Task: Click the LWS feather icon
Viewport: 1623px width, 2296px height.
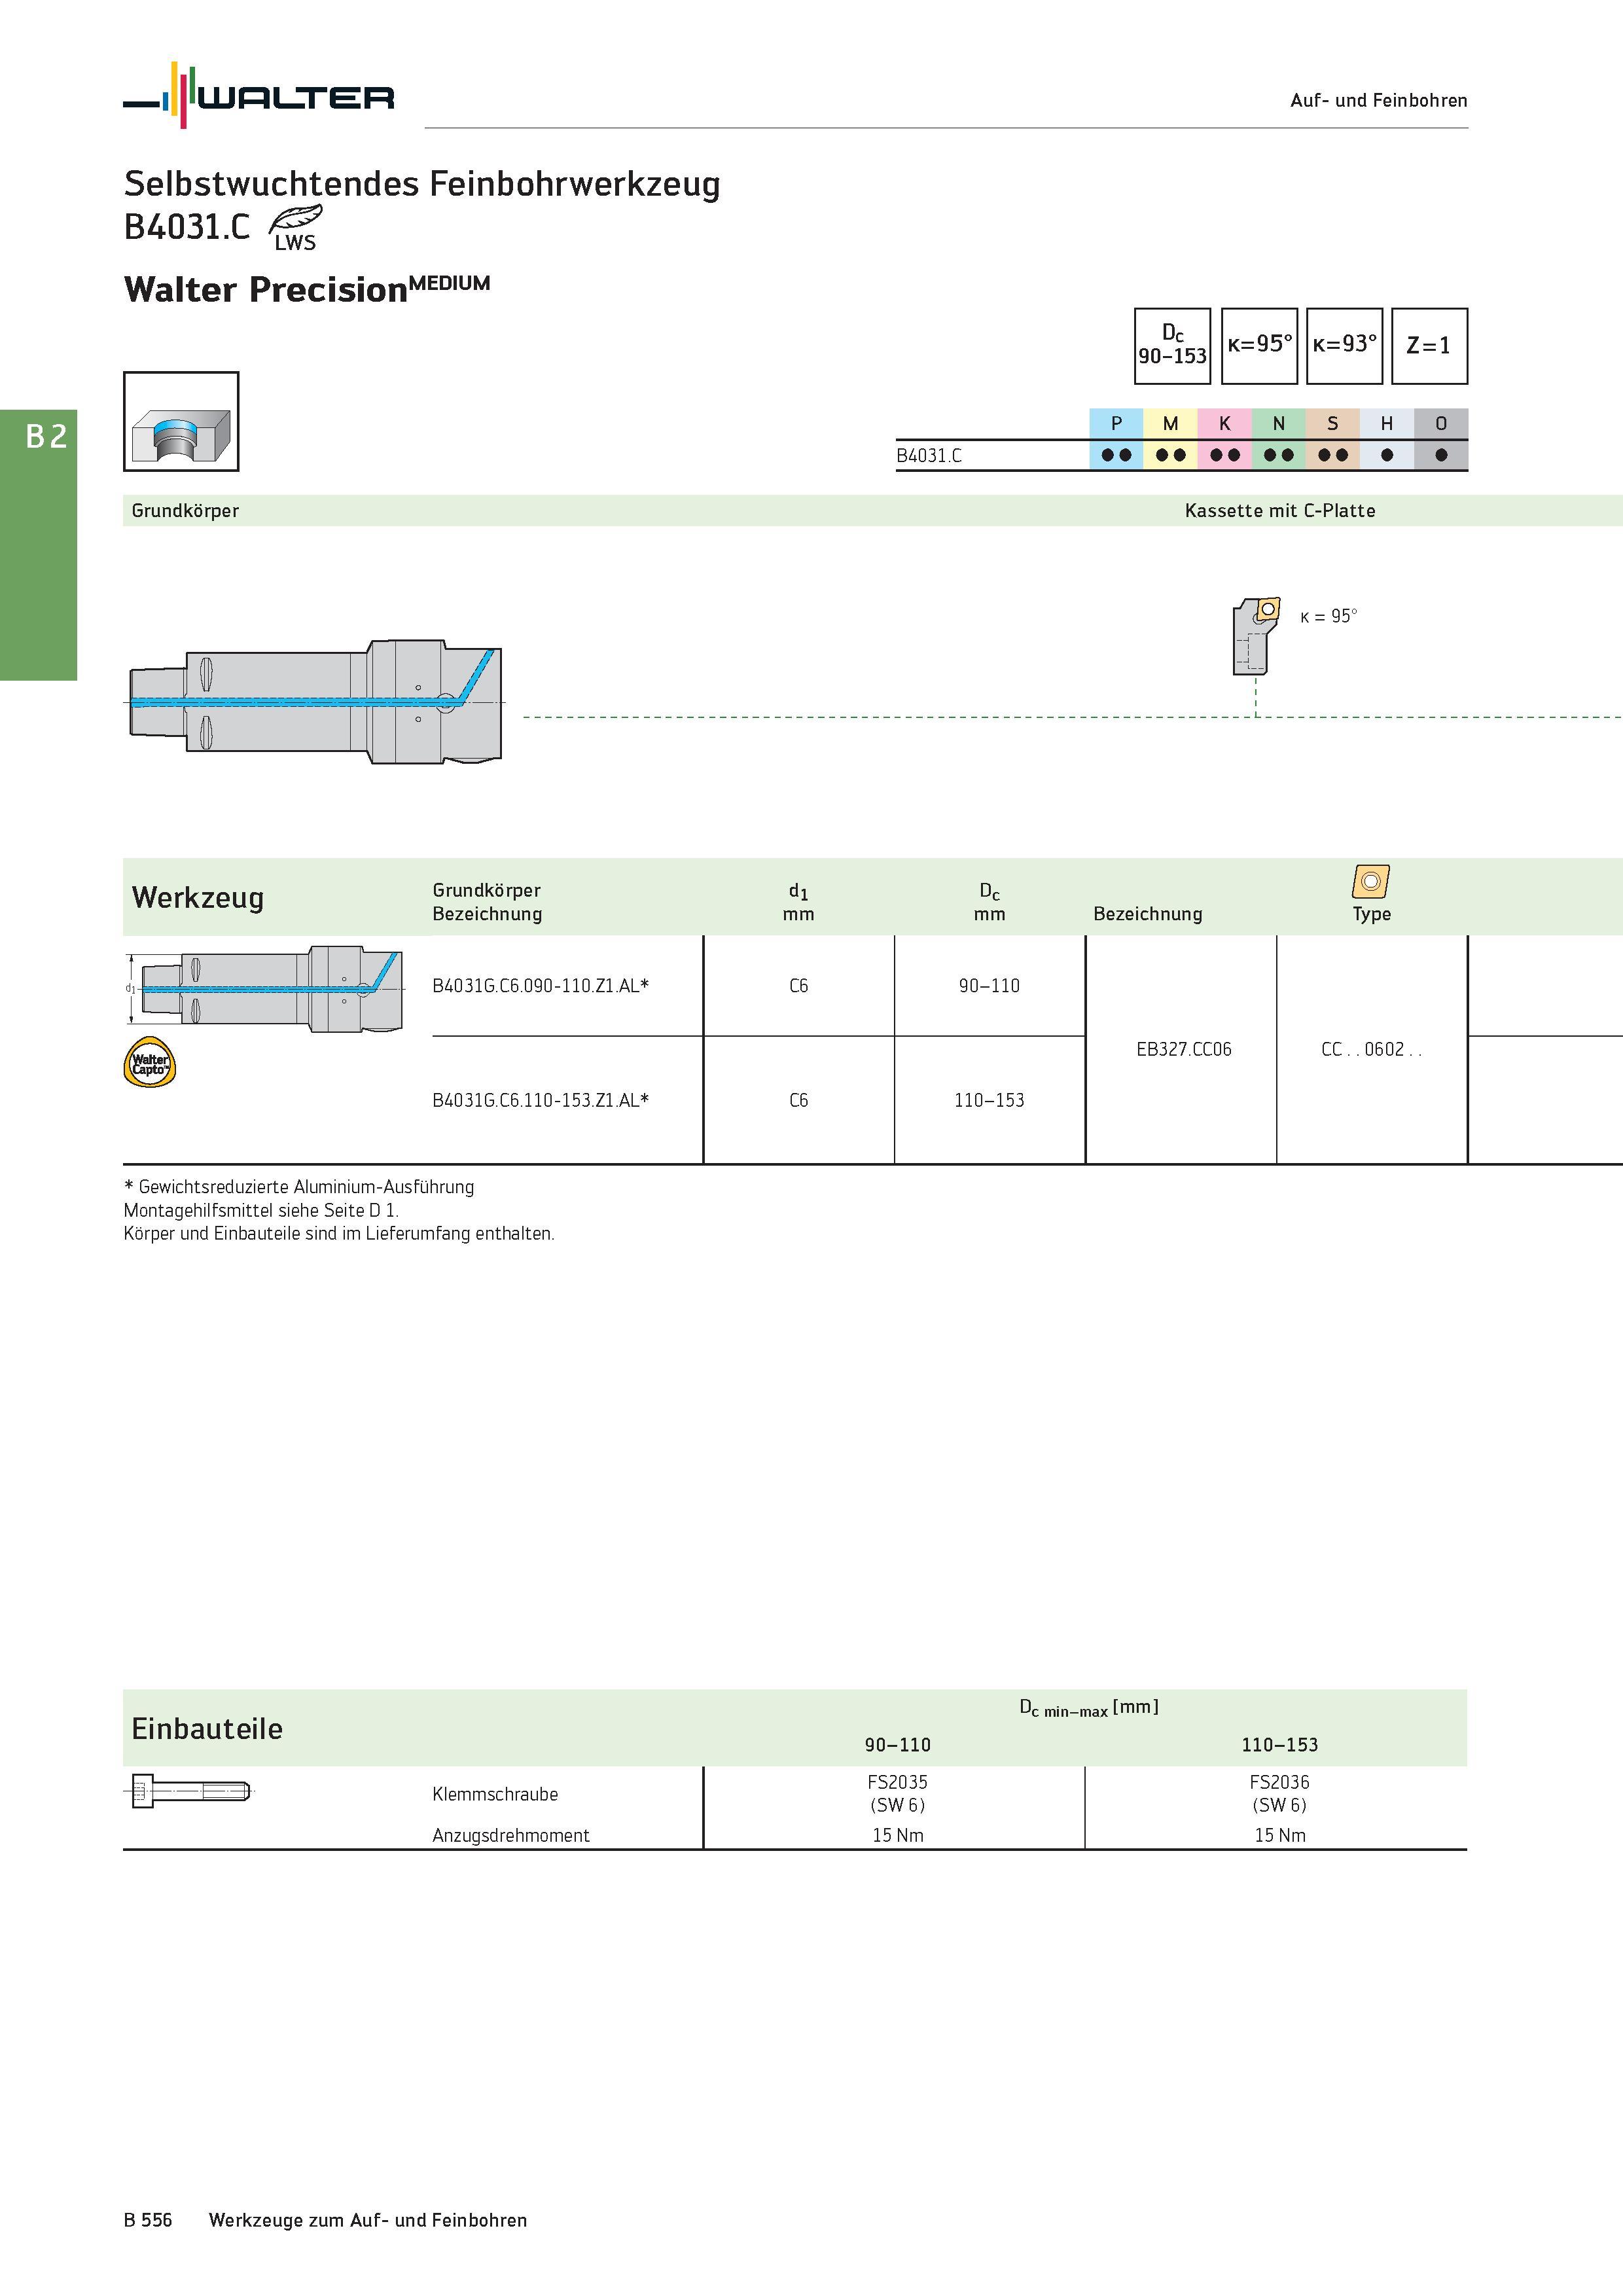Action: 296,227
